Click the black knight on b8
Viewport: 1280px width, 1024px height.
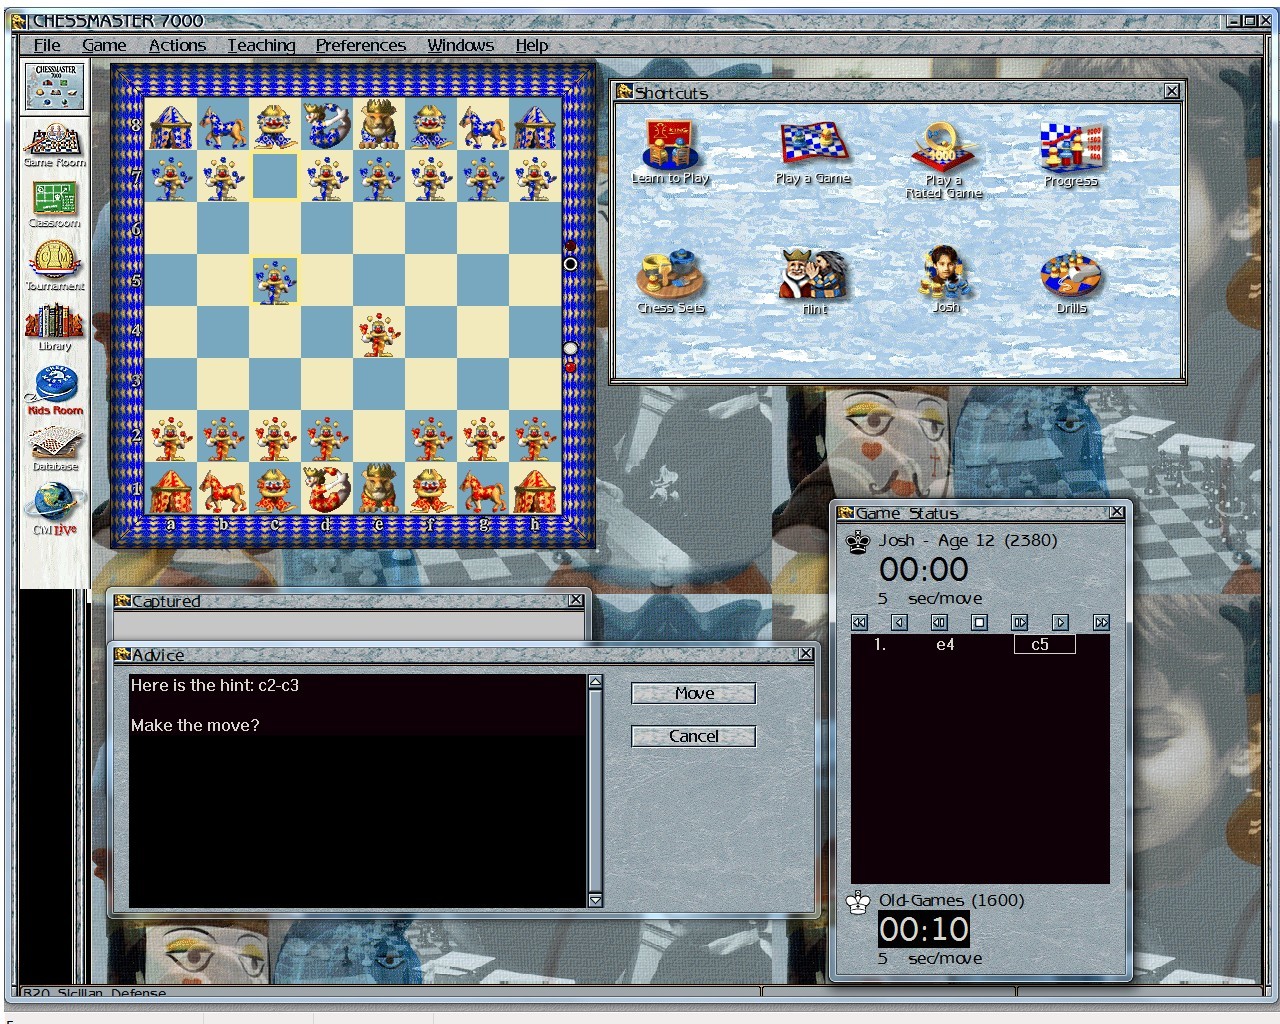click(x=222, y=124)
